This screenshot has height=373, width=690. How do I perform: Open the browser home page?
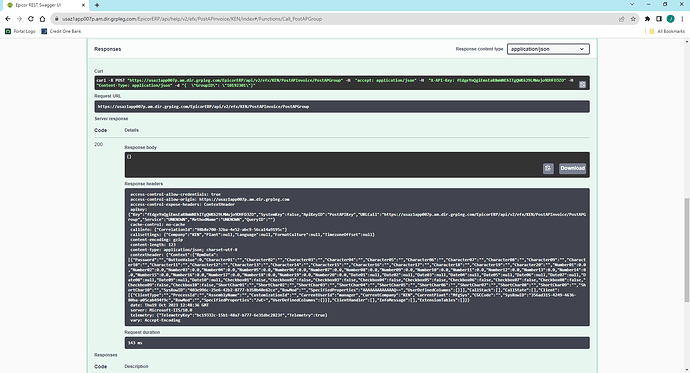tap(42, 19)
